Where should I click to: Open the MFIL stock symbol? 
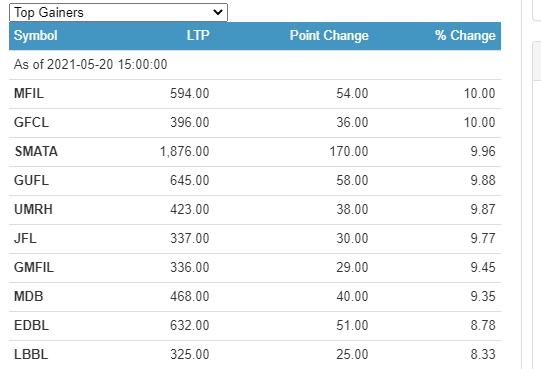coord(29,94)
